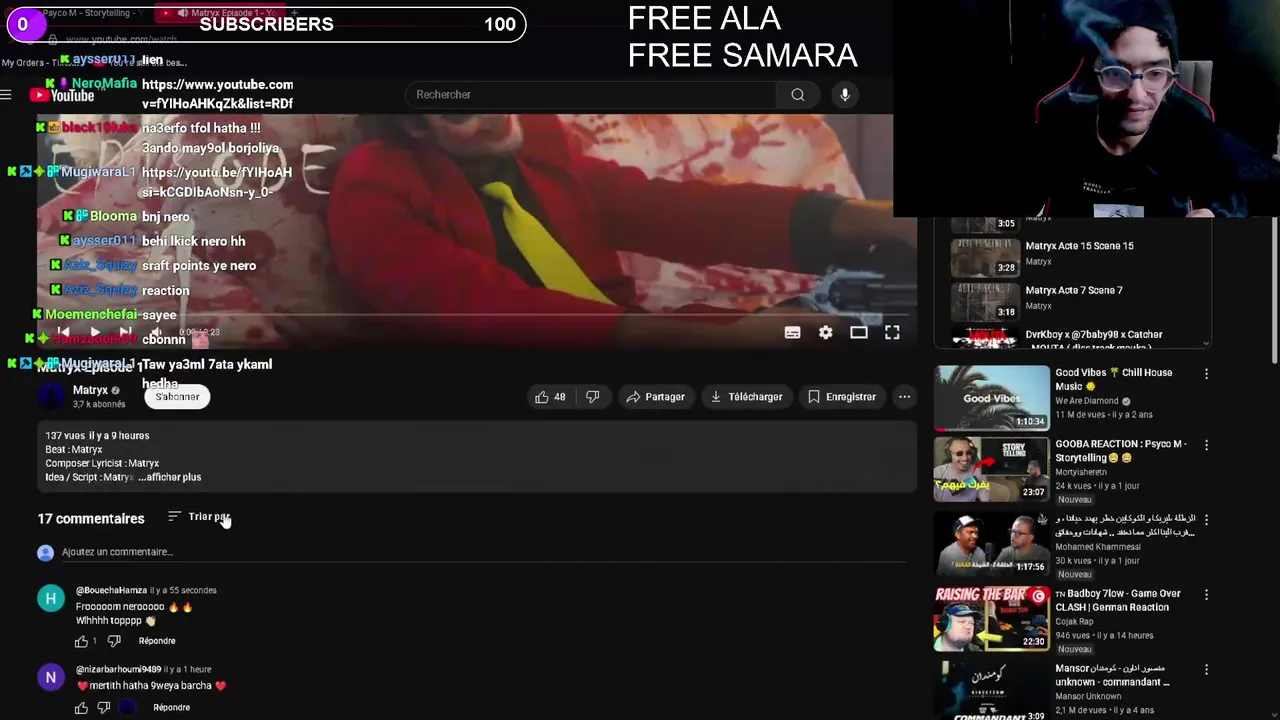
Task: Open the player settings gear
Action: tap(825, 333)
